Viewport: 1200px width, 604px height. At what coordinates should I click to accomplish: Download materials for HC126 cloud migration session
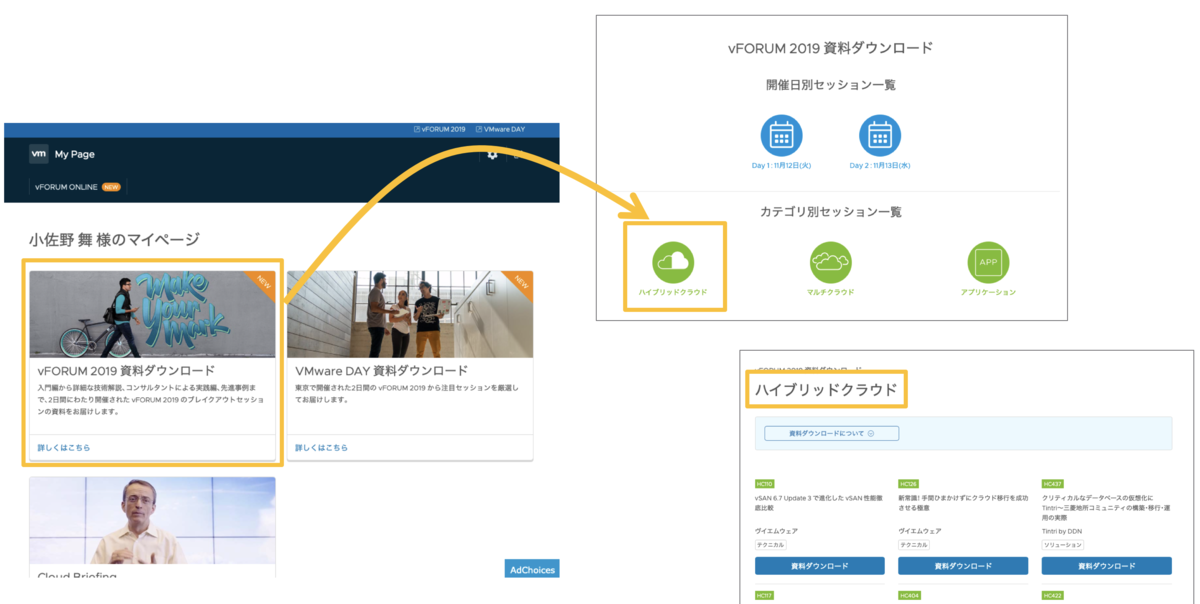click(x=963, y=566)
